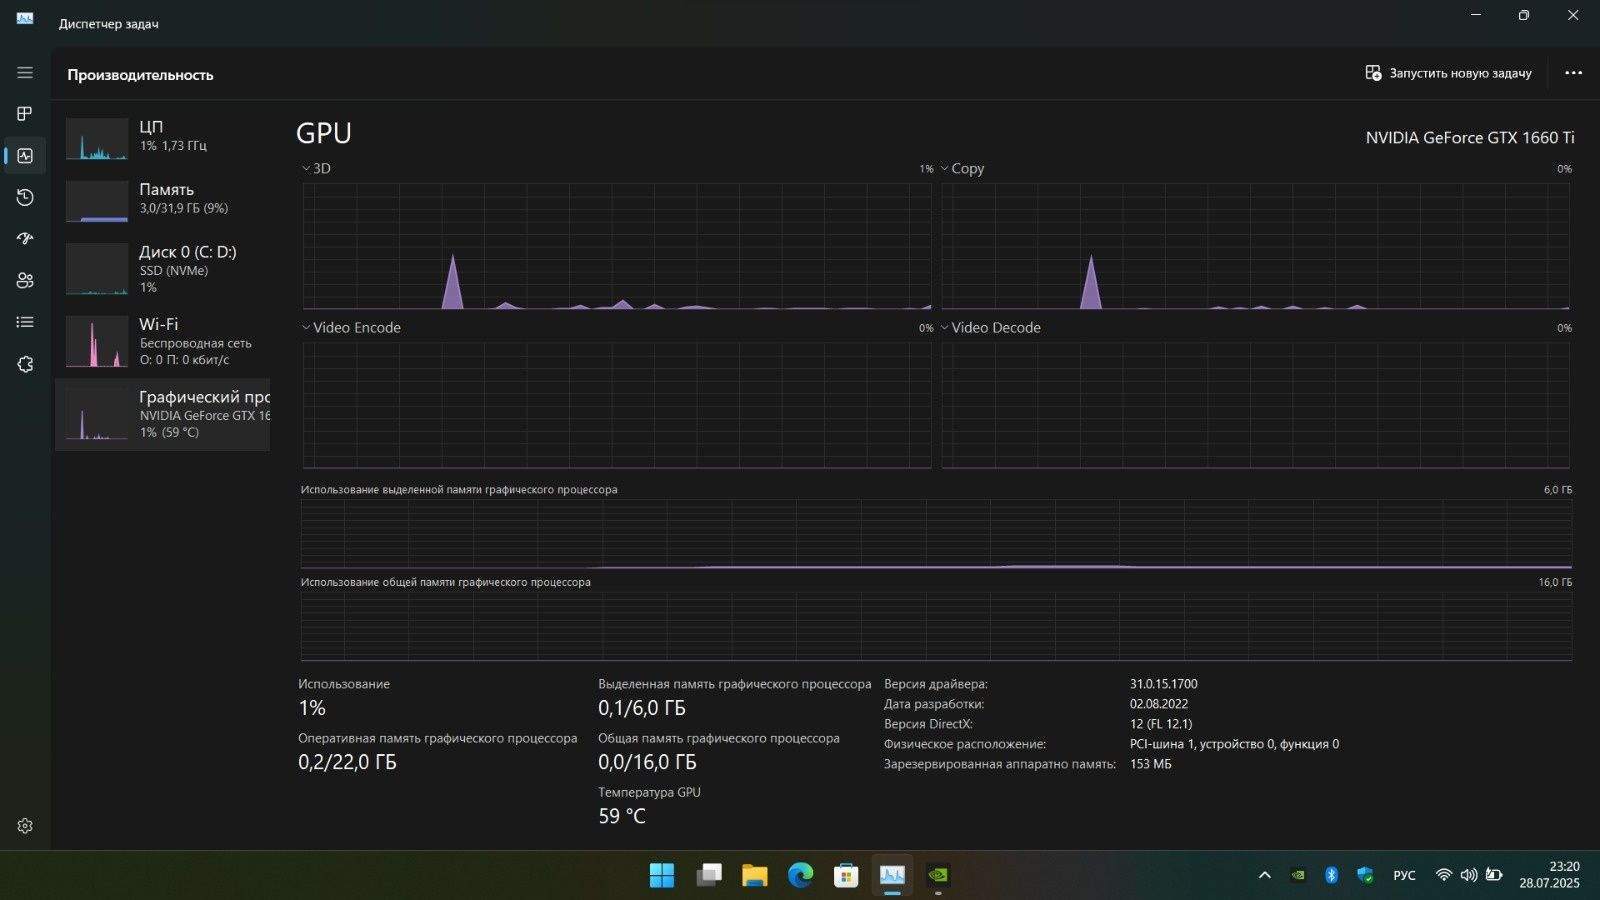Click the Wi-Fi mini graph thumbnail
The width and height of the screenshot is (1600, 900).
coord(97,342)
